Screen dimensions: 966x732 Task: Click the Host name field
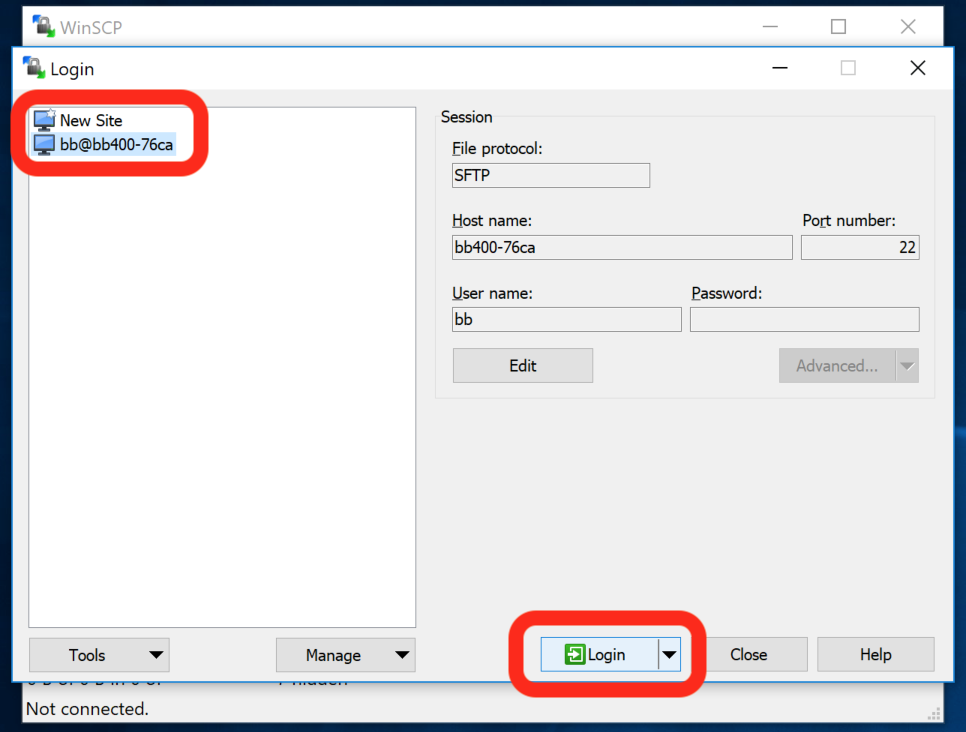(x=622, y=248)
